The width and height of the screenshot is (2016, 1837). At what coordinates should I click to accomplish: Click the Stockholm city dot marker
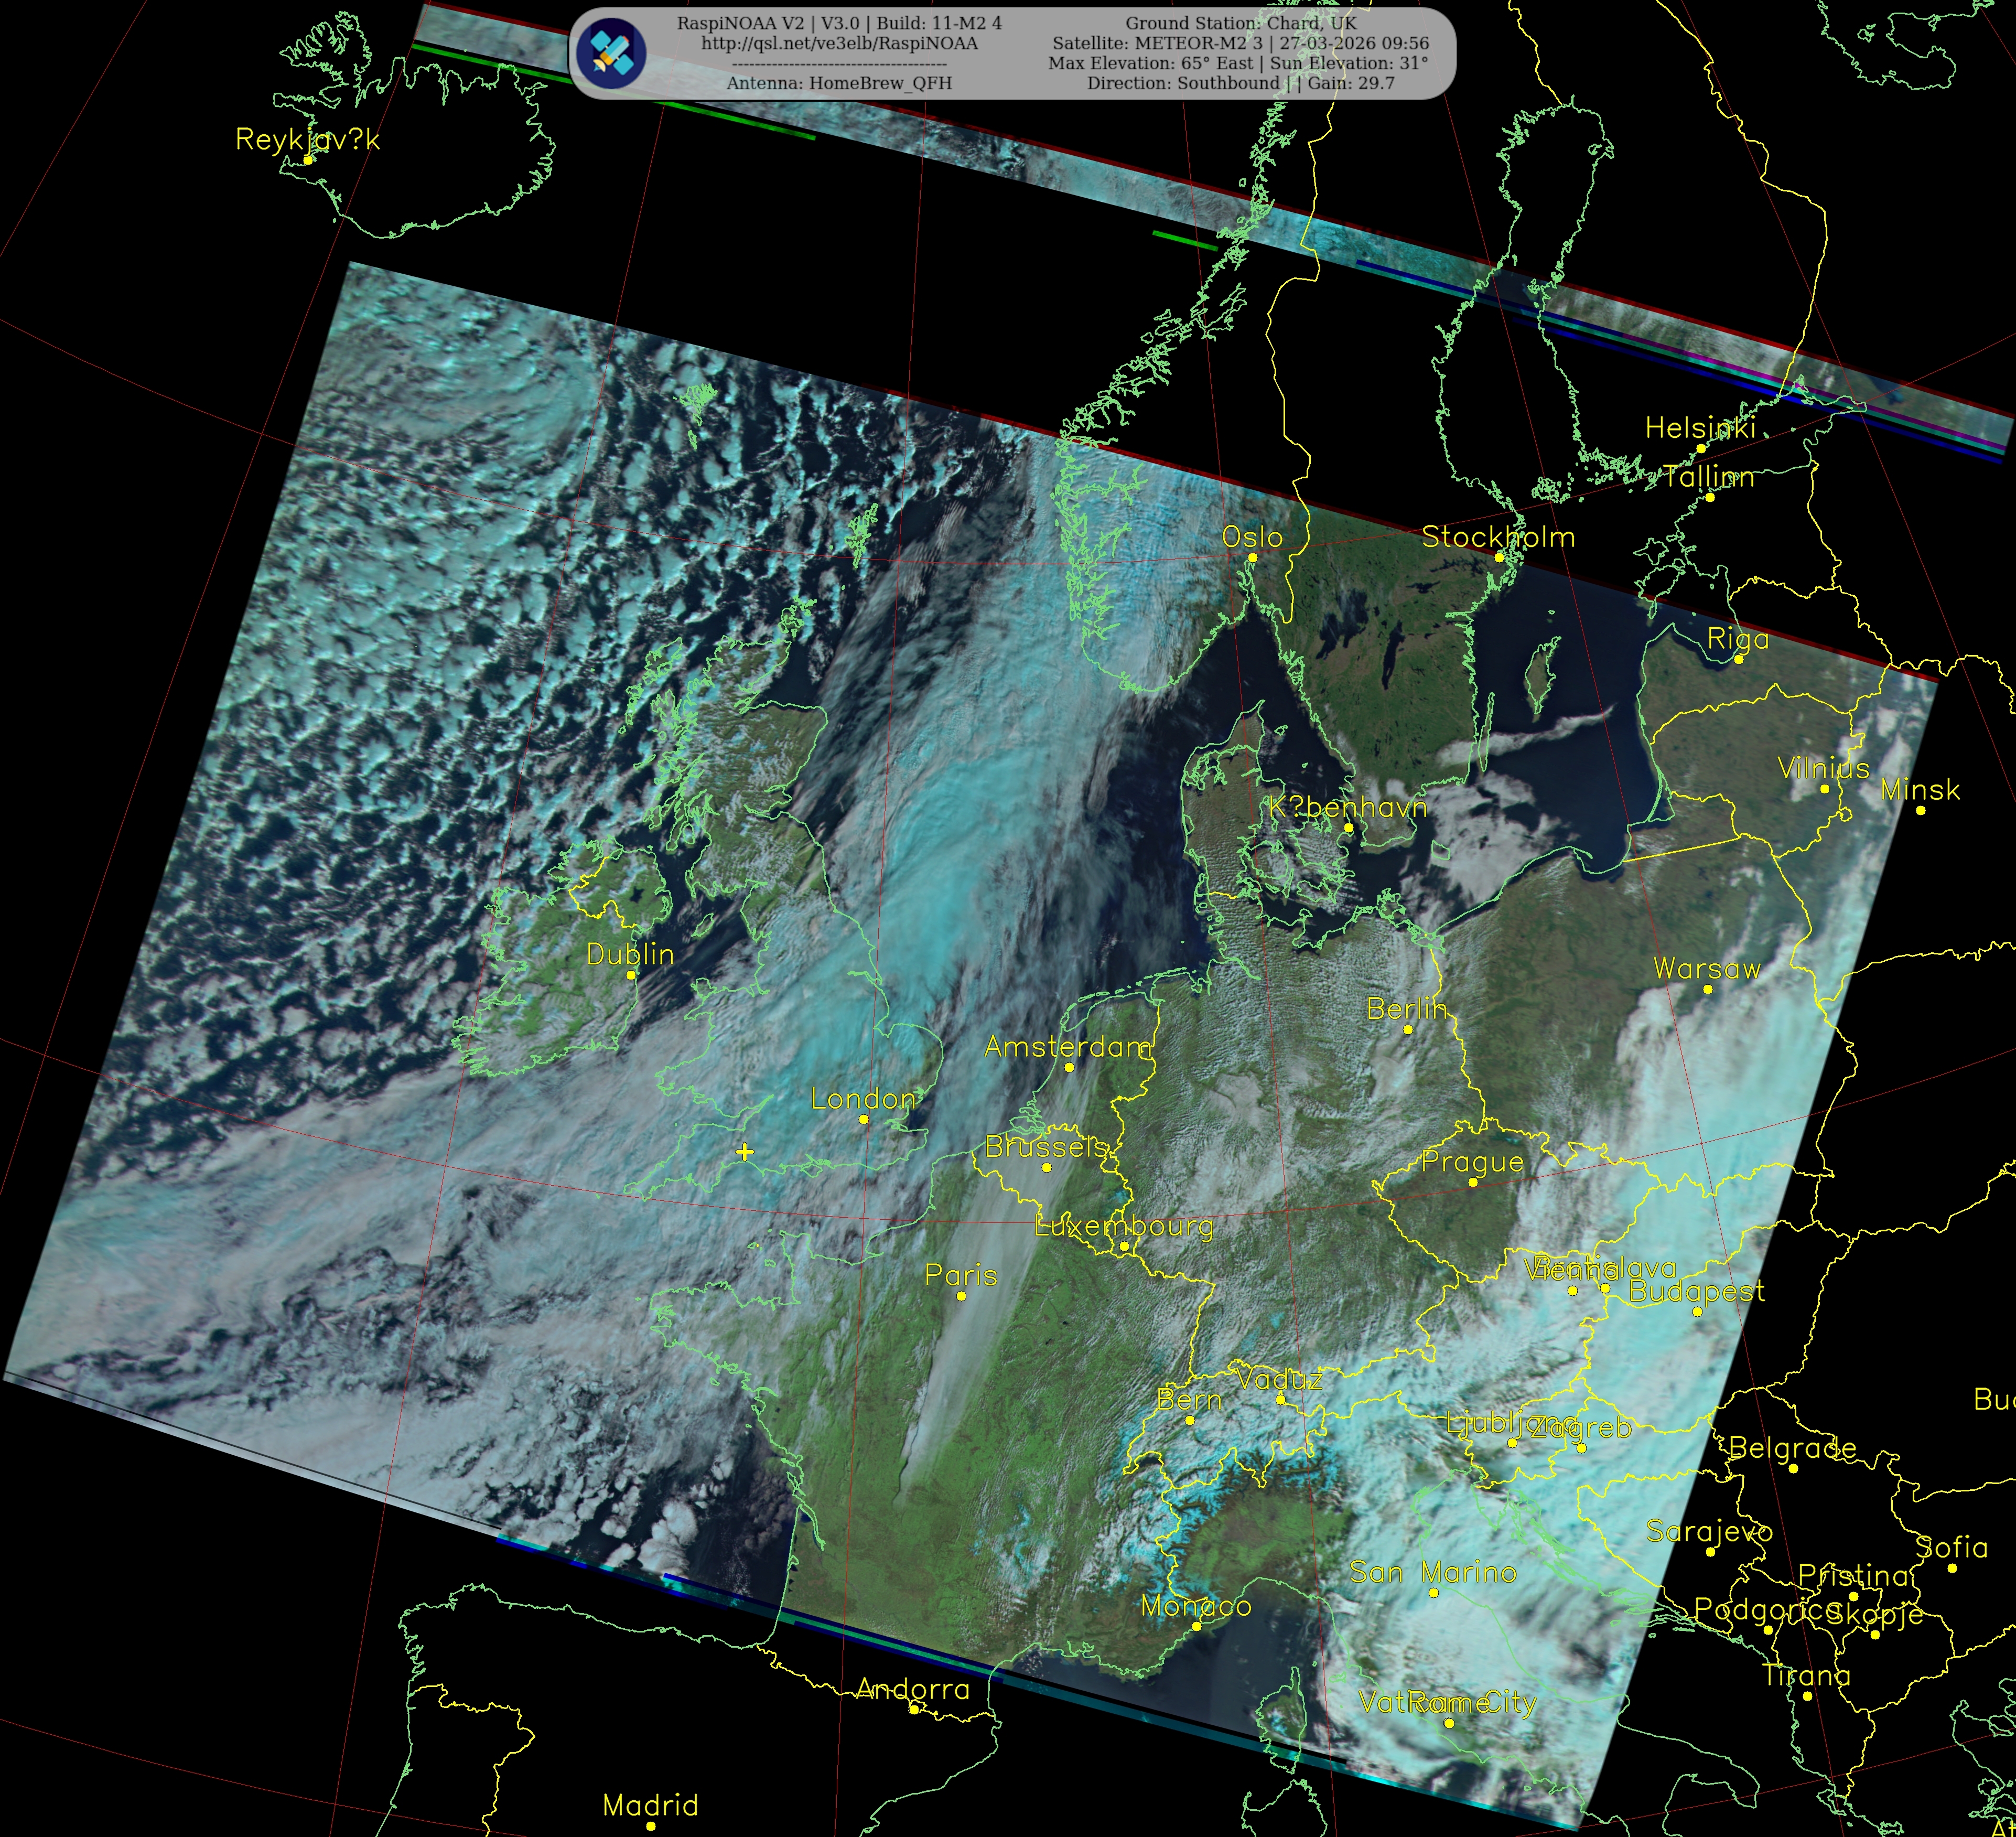point(1499,557)
